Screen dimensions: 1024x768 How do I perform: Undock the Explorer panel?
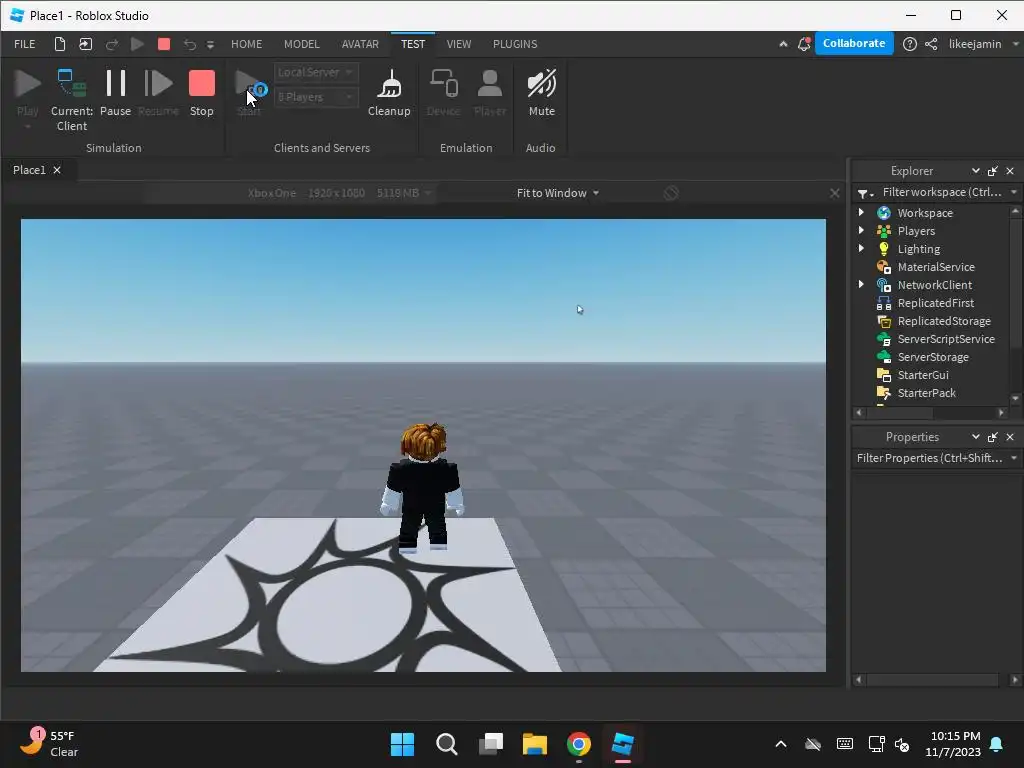(993, 171)
